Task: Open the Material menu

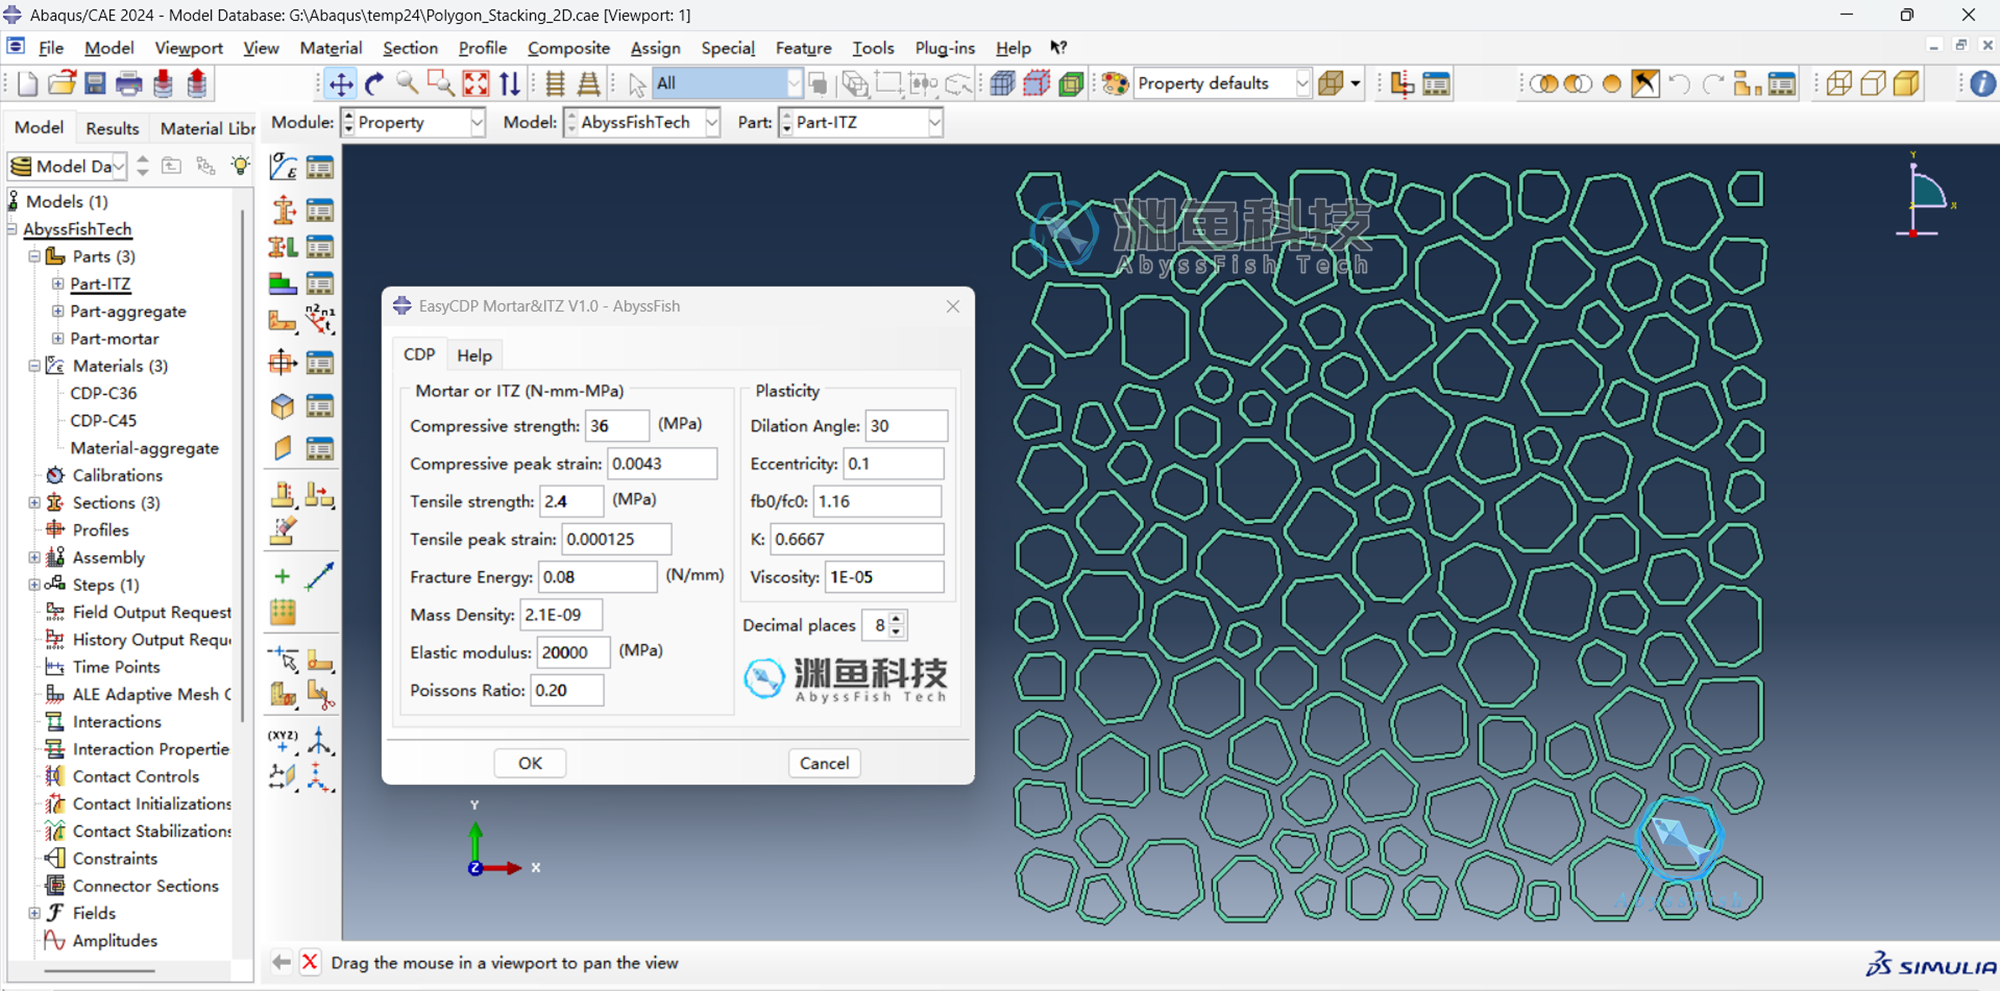Action: pos(331,48)
